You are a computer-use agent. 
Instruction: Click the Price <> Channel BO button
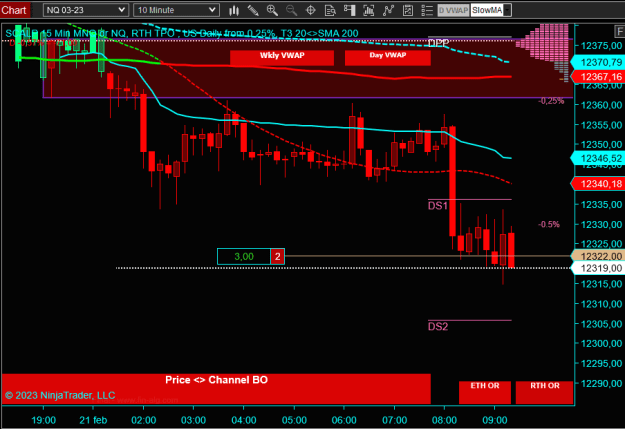[x=216, y=389]
